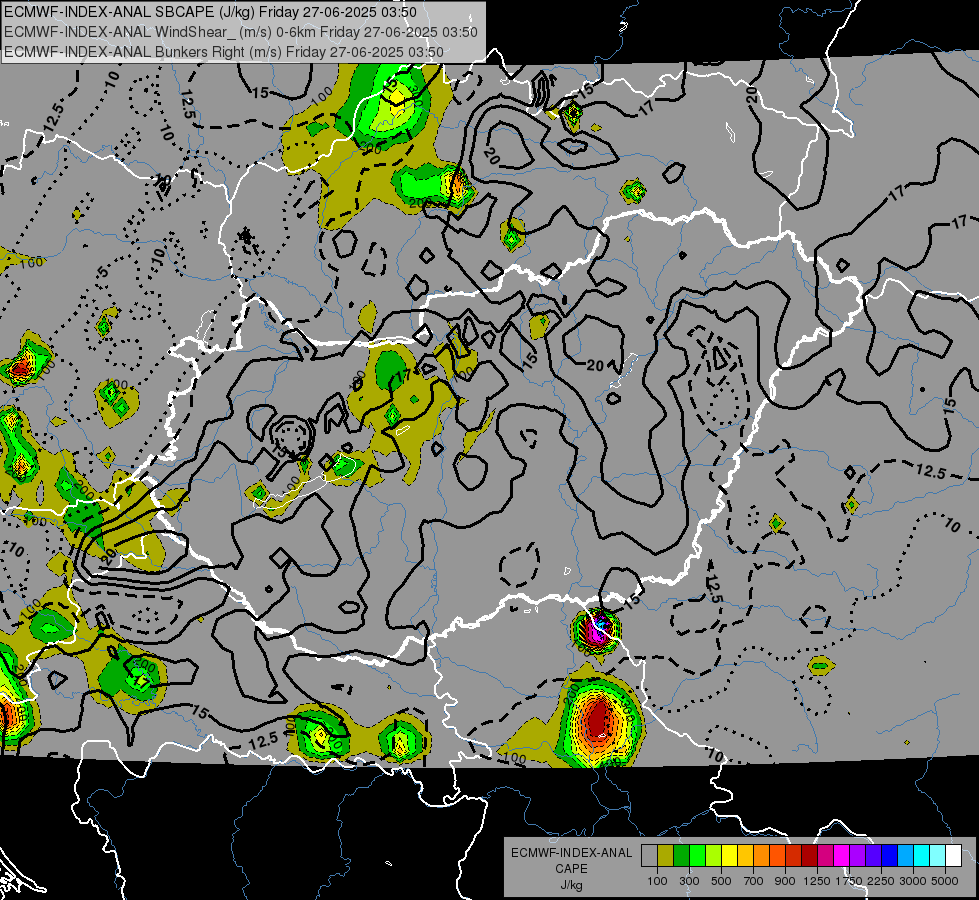Click the legend value 2250
This screenshot has width=979, height=900.
[880, 881]
